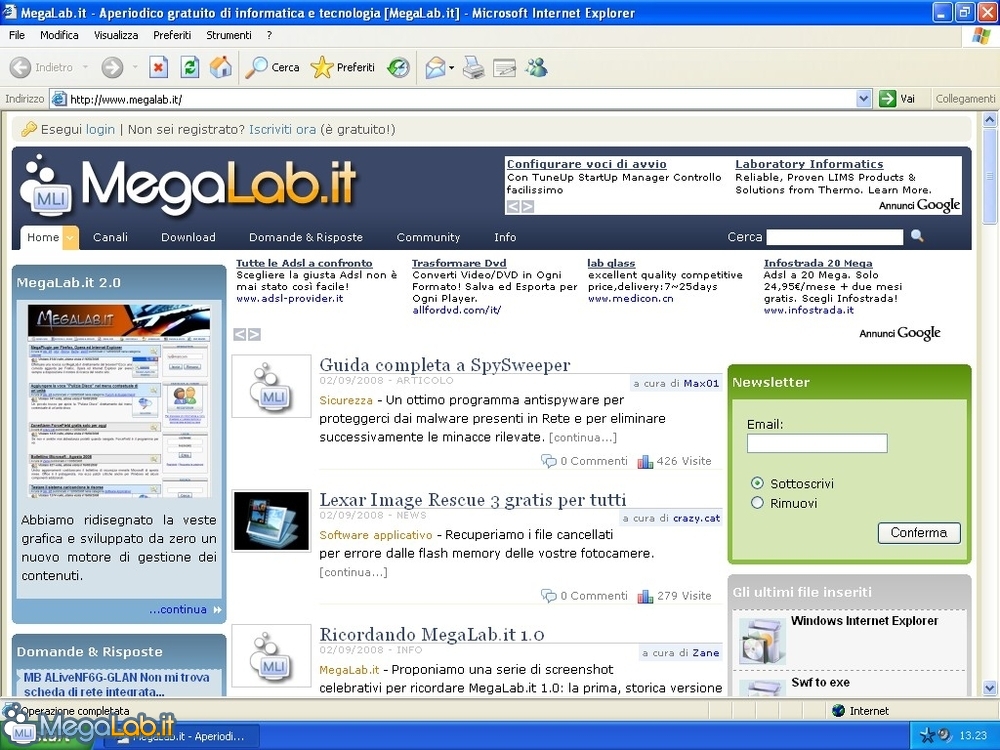Viewport: 1000px width, 750px height.
Task: Open the mail envelope toolbar icon
Action: pyautogui.click(x=435, y=67)
